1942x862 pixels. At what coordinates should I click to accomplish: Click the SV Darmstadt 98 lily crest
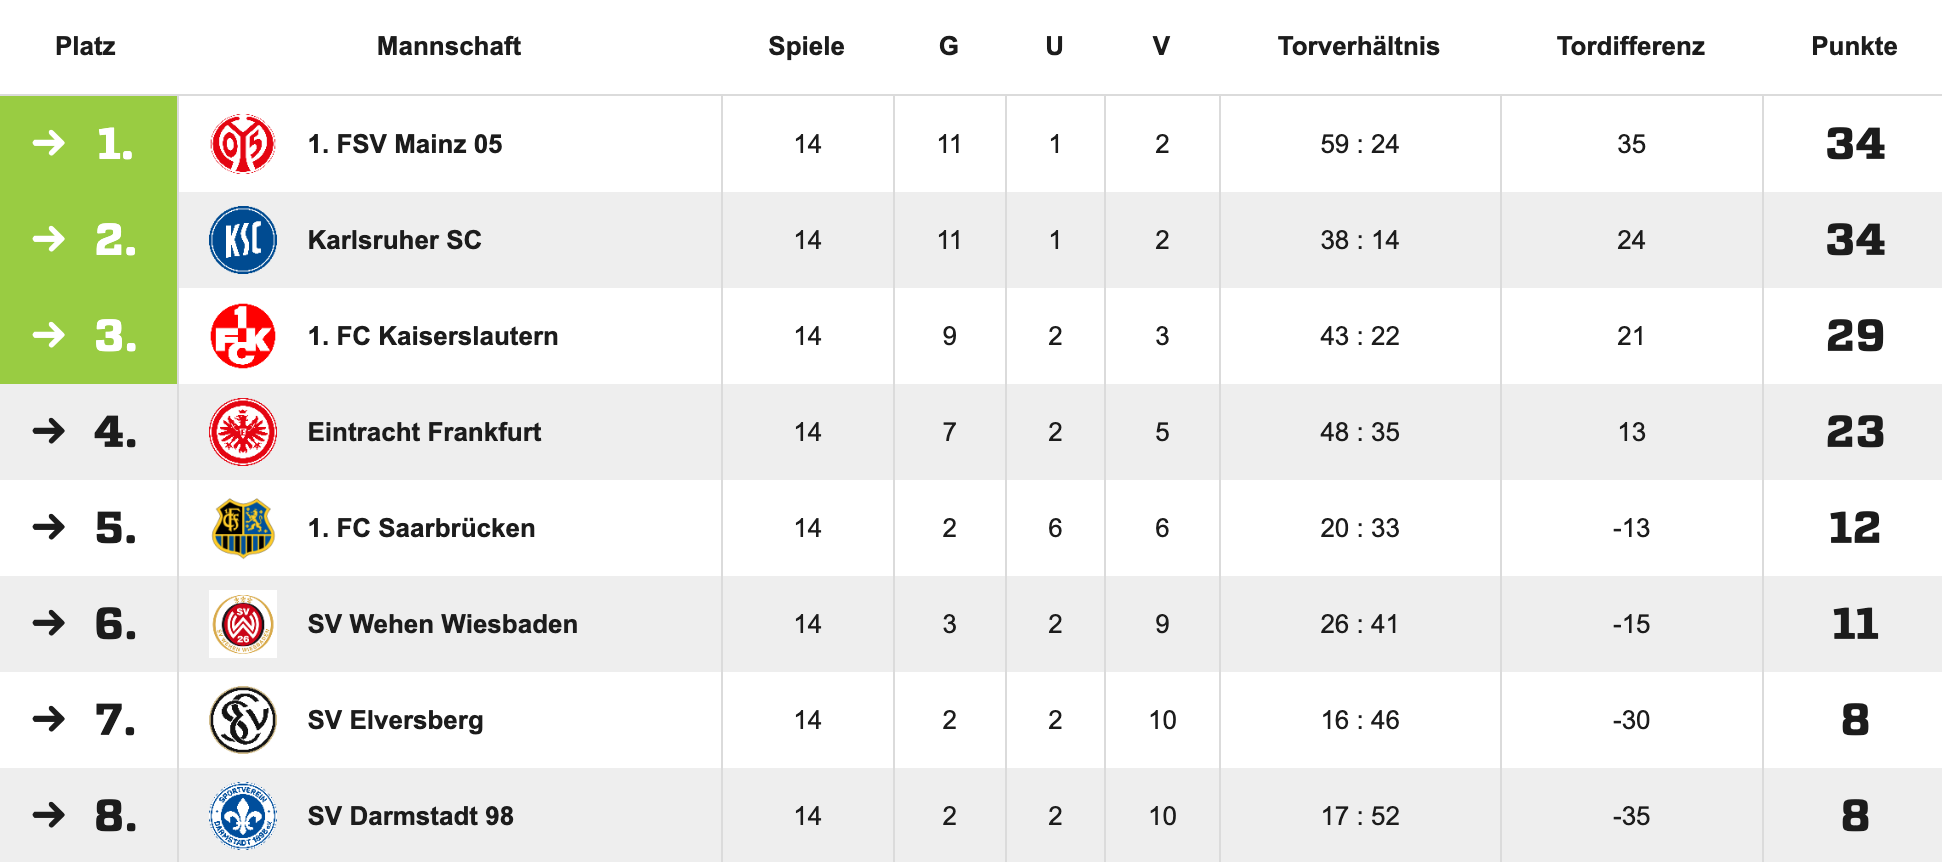point(243,816)
